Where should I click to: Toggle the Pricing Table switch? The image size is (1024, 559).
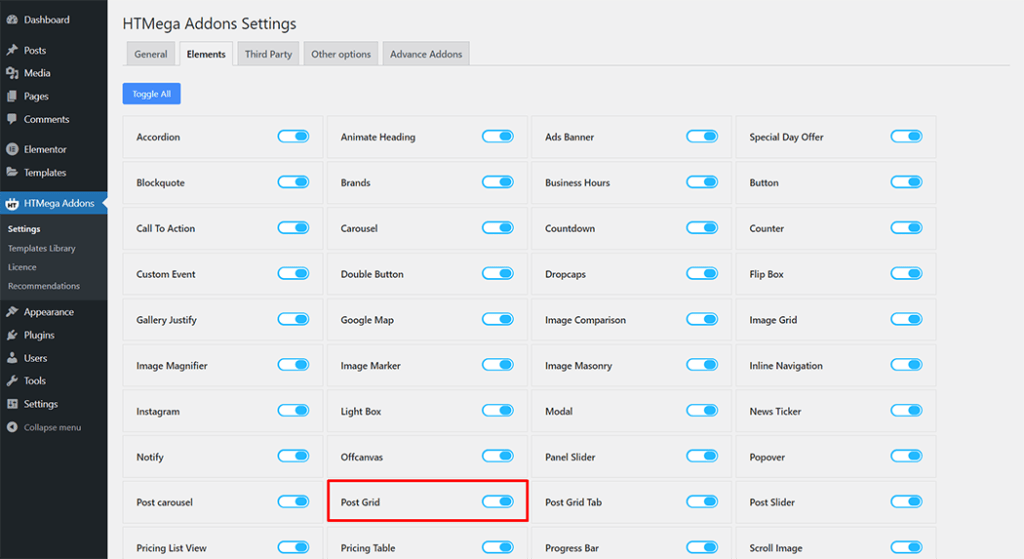498,547
